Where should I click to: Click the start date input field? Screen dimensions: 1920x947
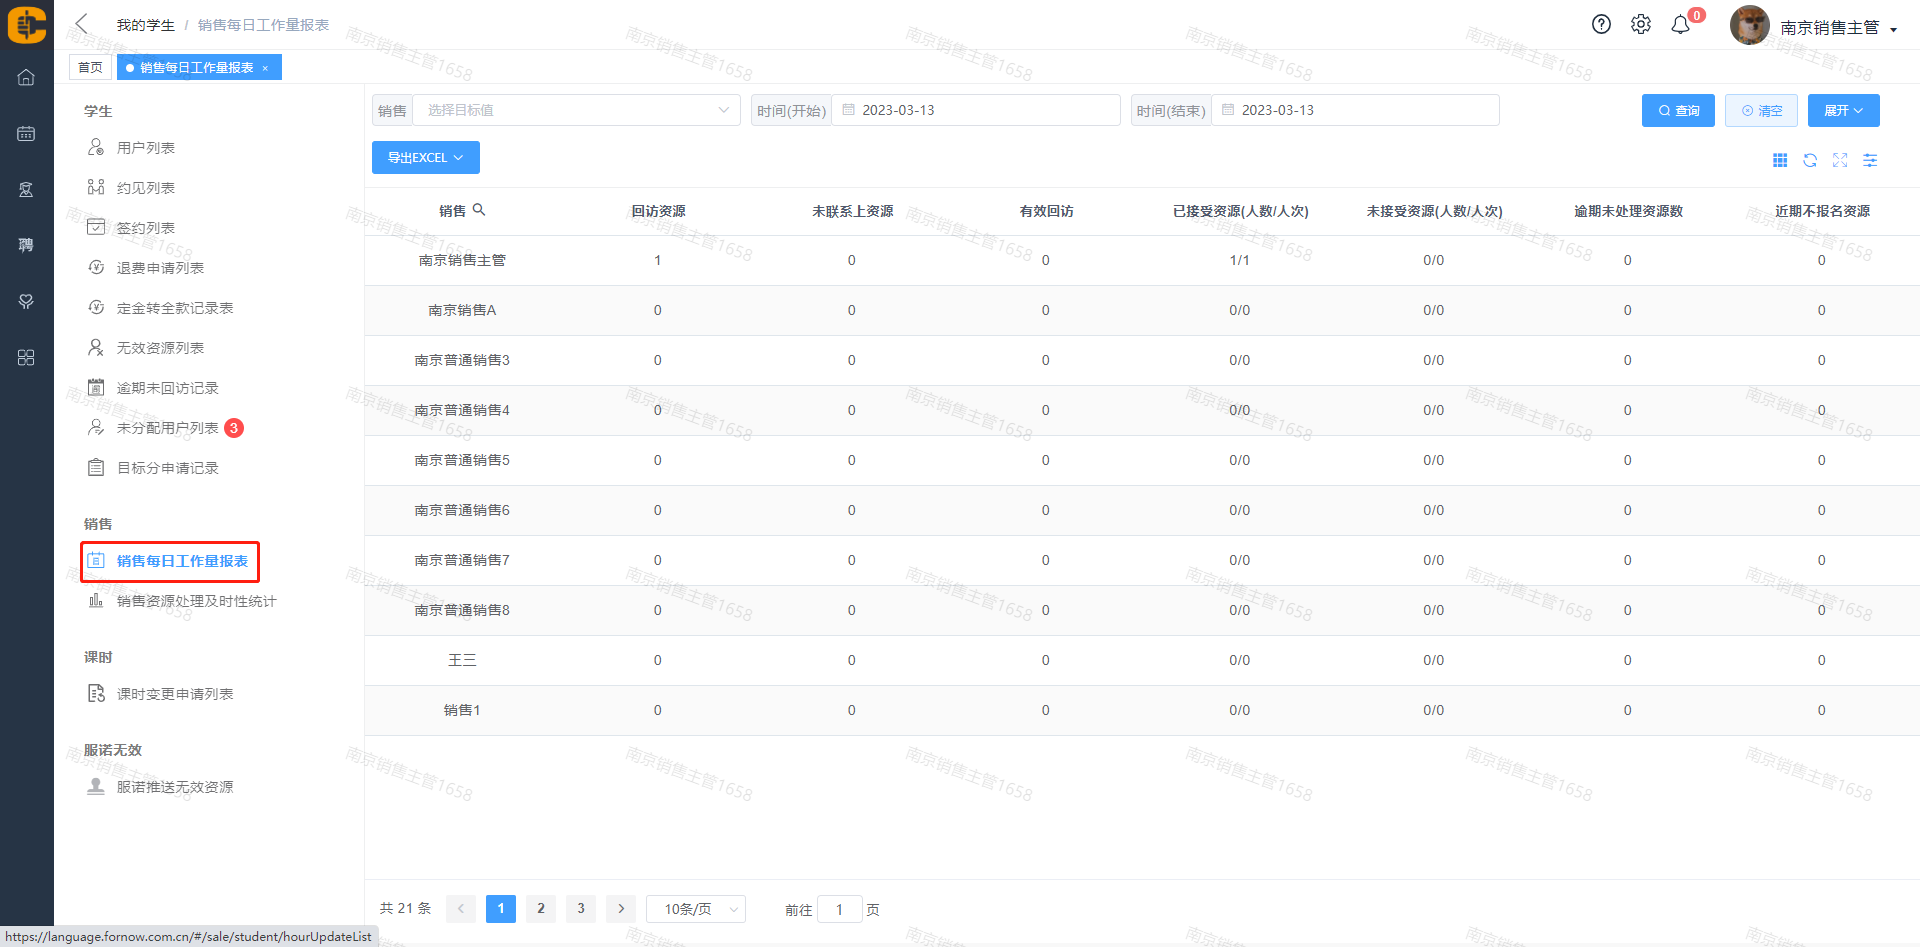coord(975,110)
